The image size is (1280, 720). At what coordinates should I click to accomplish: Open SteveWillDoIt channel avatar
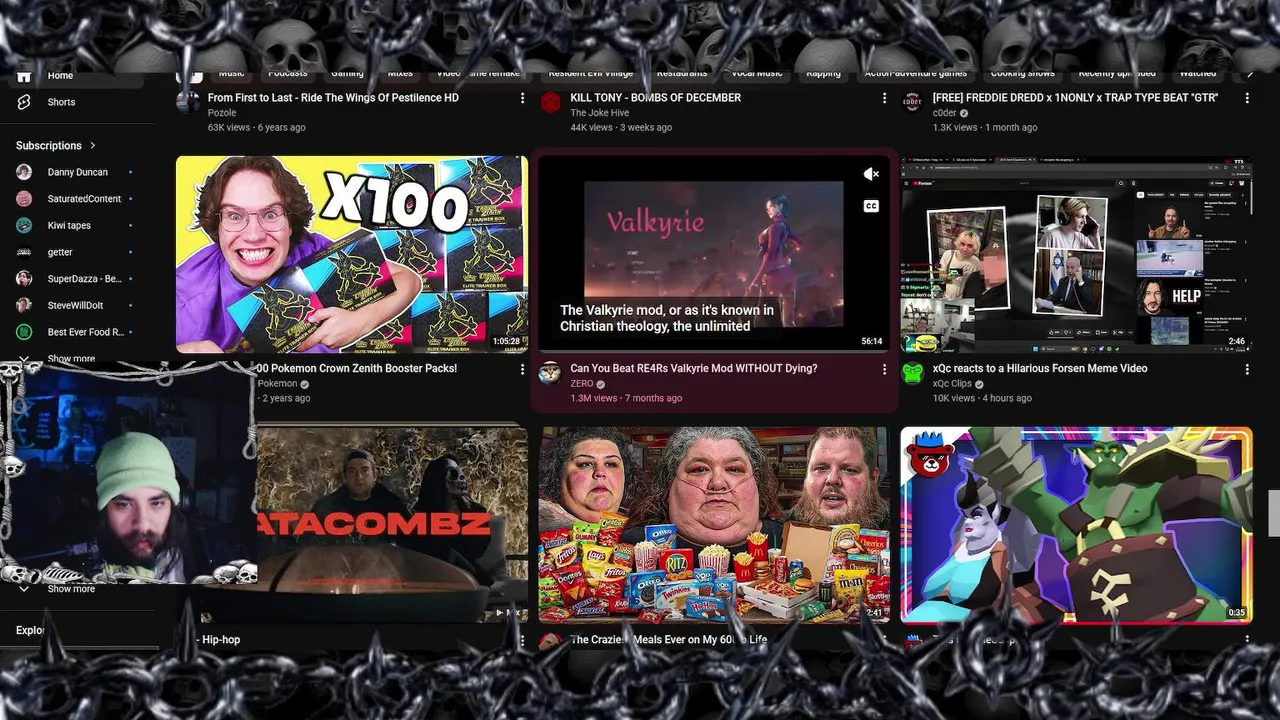click(x=24, y=305)
